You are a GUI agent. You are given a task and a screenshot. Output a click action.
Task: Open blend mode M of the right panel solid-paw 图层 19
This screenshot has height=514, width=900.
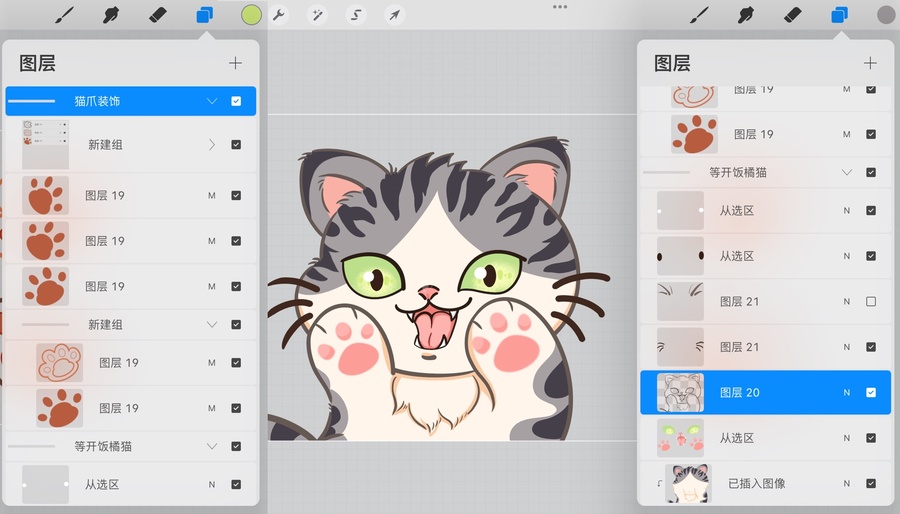click(847, 134)
